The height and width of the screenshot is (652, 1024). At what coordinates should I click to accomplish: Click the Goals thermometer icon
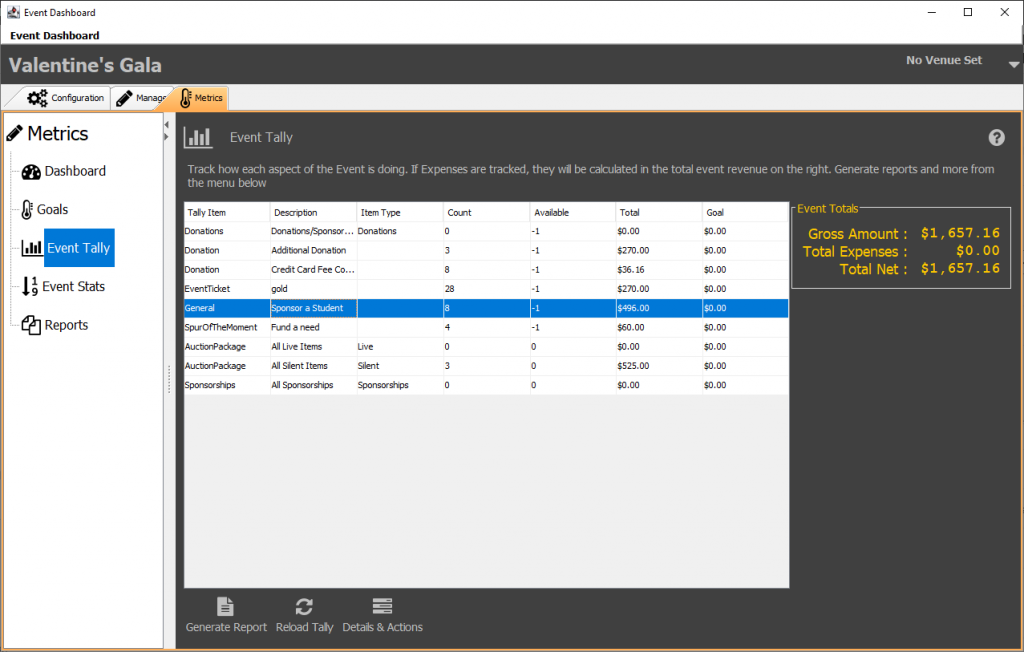pos(27,209)
